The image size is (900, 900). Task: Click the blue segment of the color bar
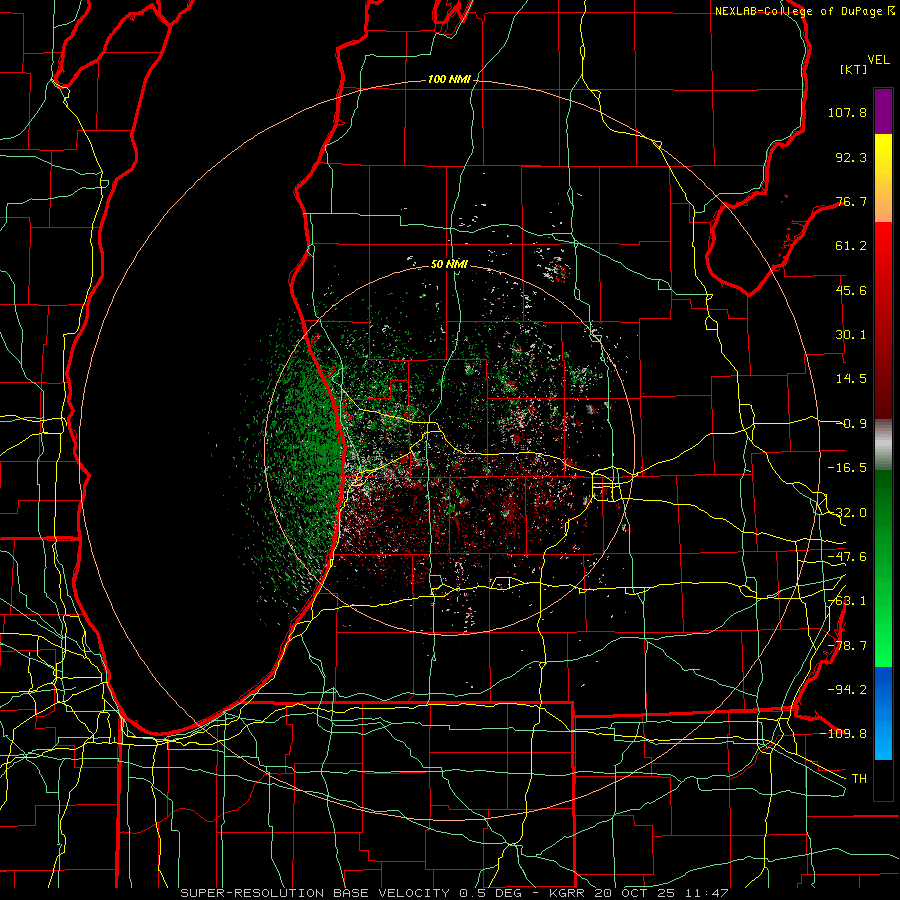tap(883, 713)
